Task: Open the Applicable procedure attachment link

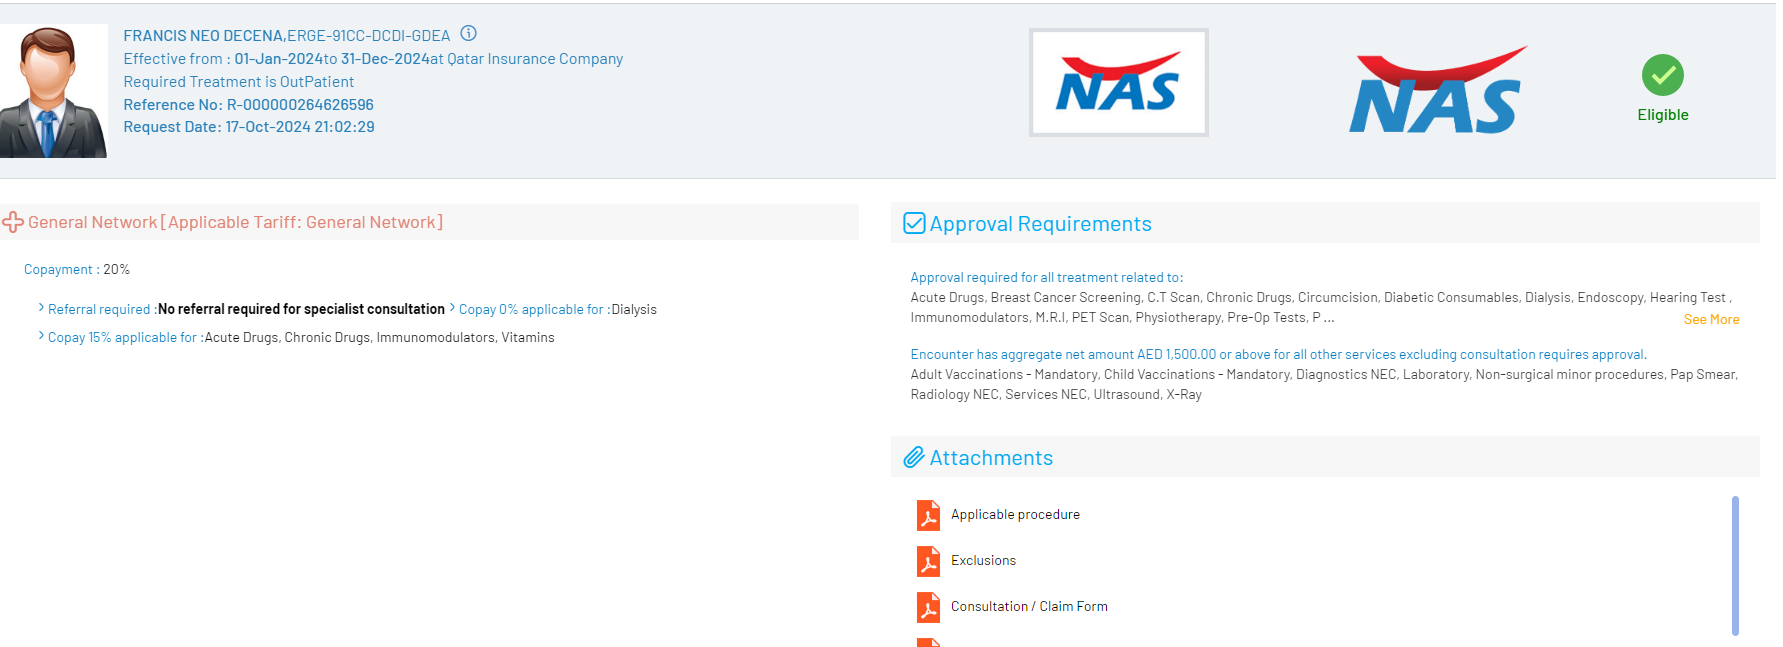Action: click(1015, 514)
